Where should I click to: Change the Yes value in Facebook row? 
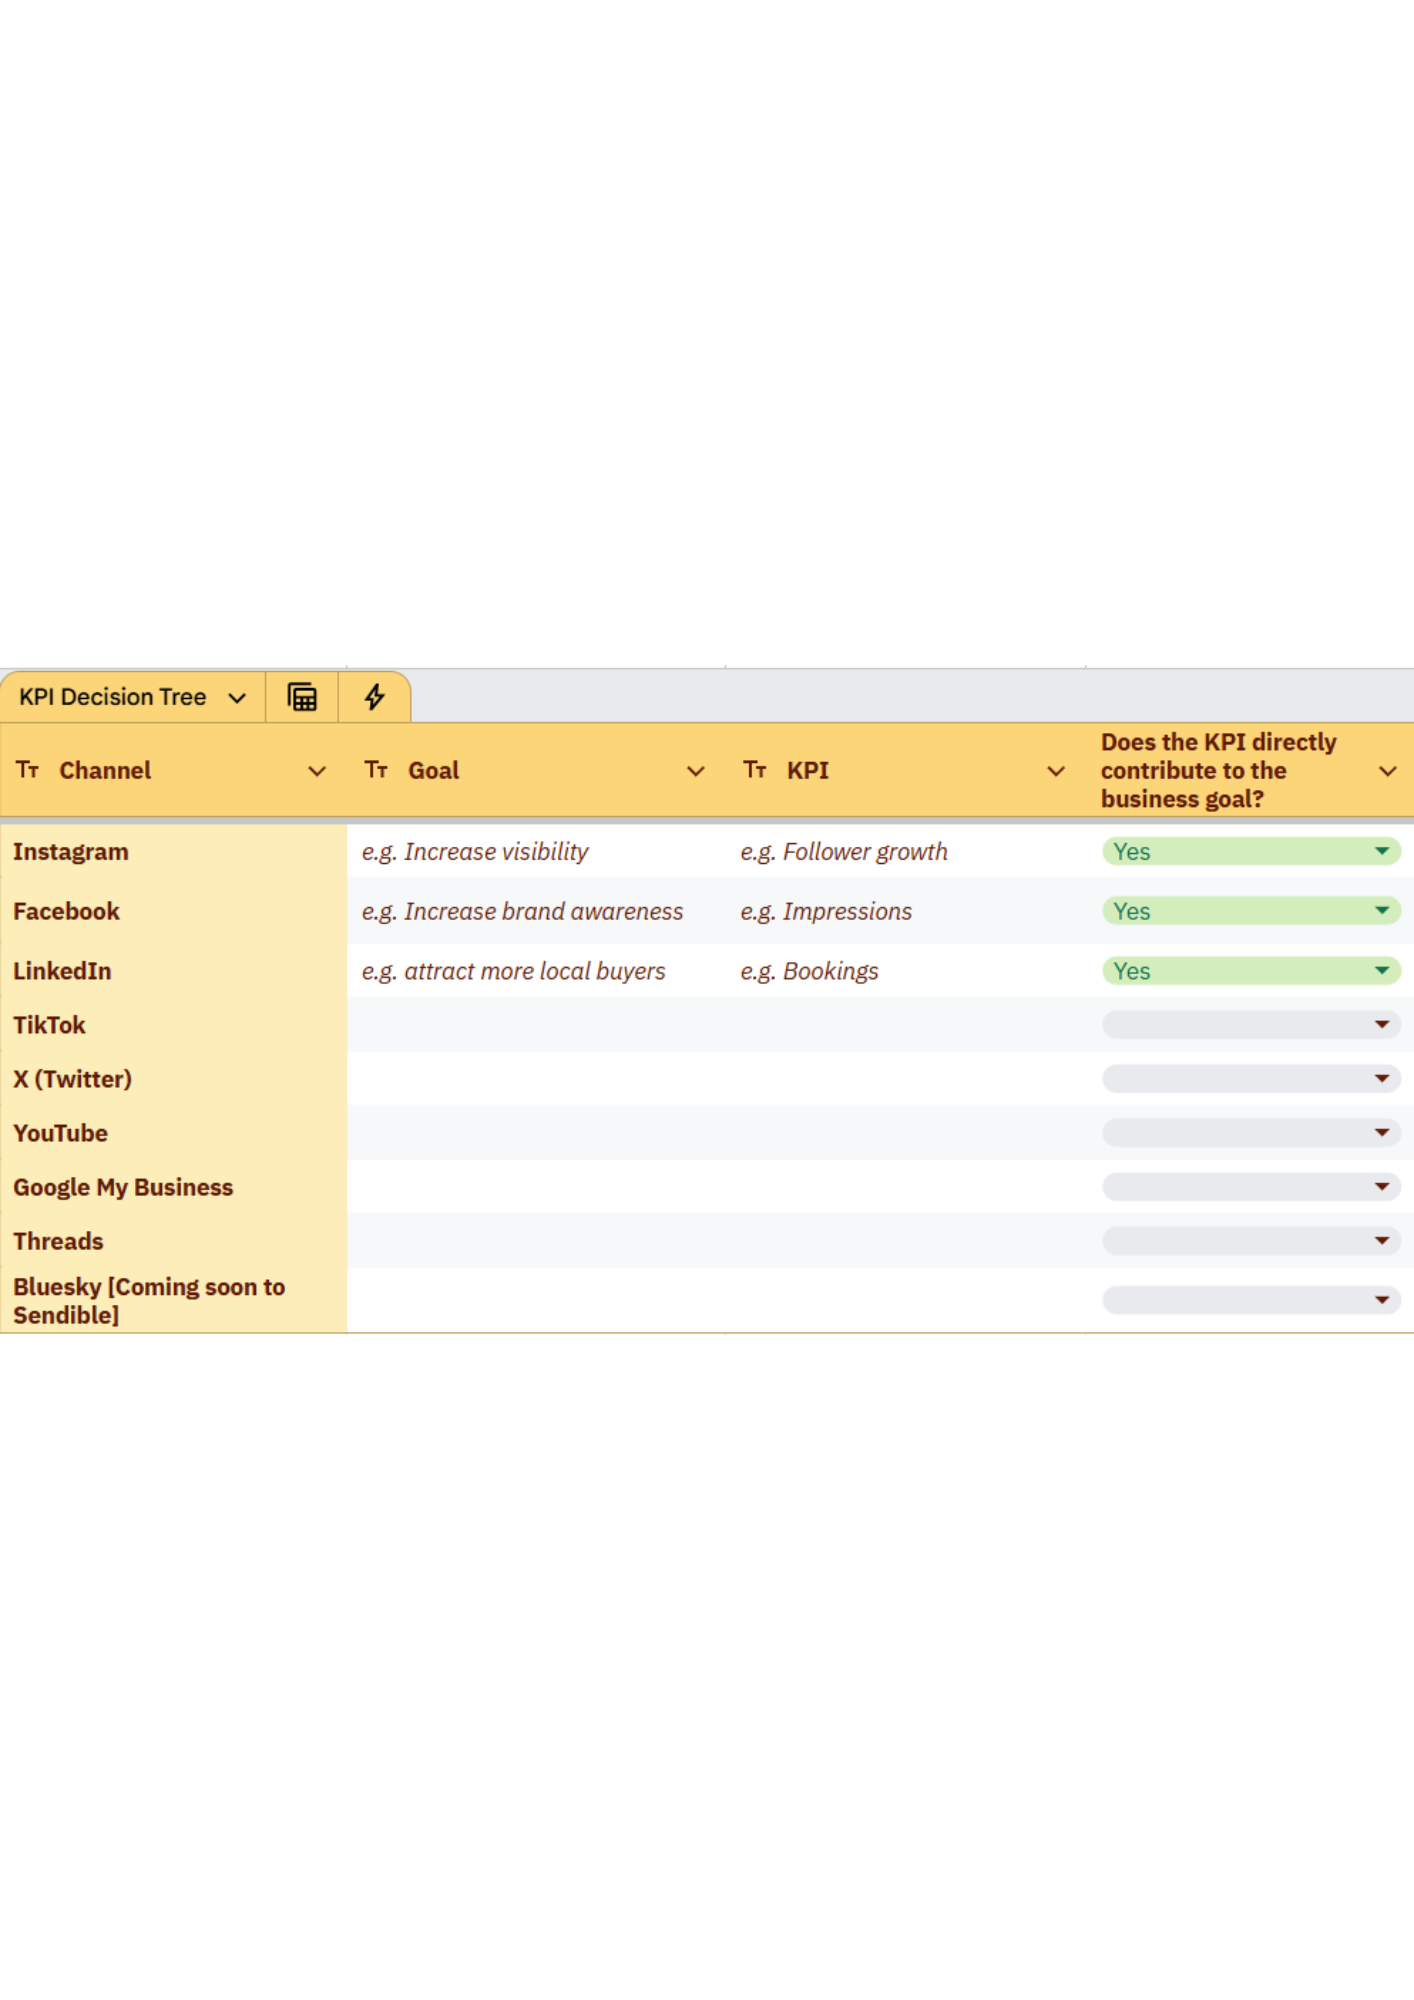(x=1382, y=911)
